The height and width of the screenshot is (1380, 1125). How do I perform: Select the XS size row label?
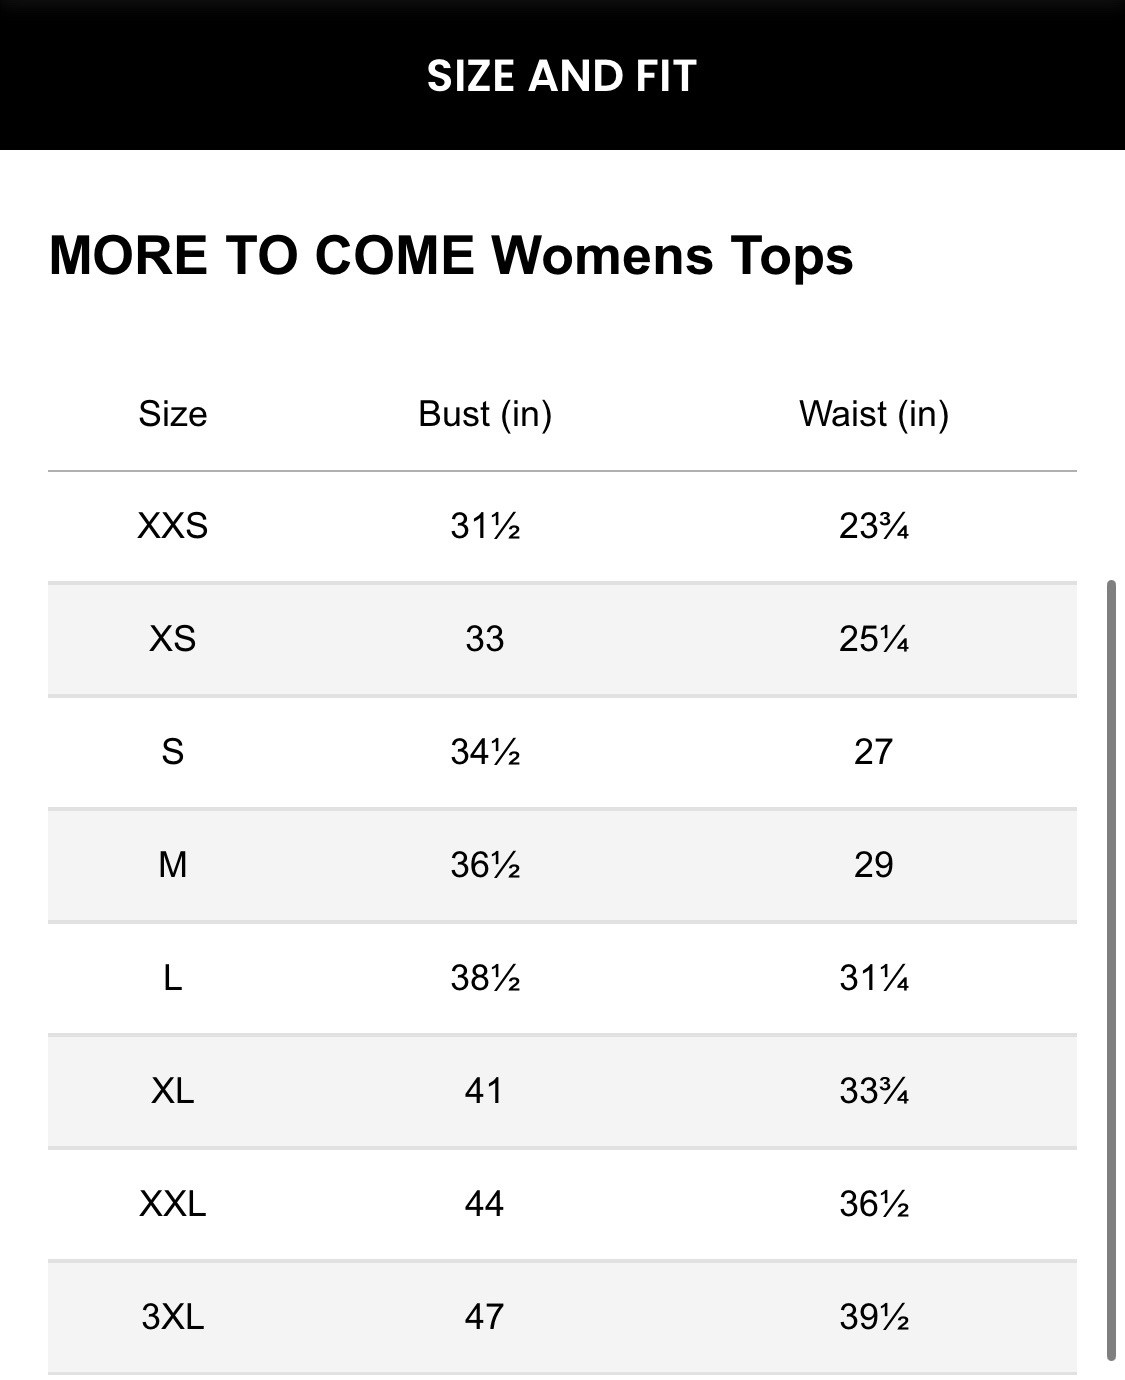pos(173,638)
